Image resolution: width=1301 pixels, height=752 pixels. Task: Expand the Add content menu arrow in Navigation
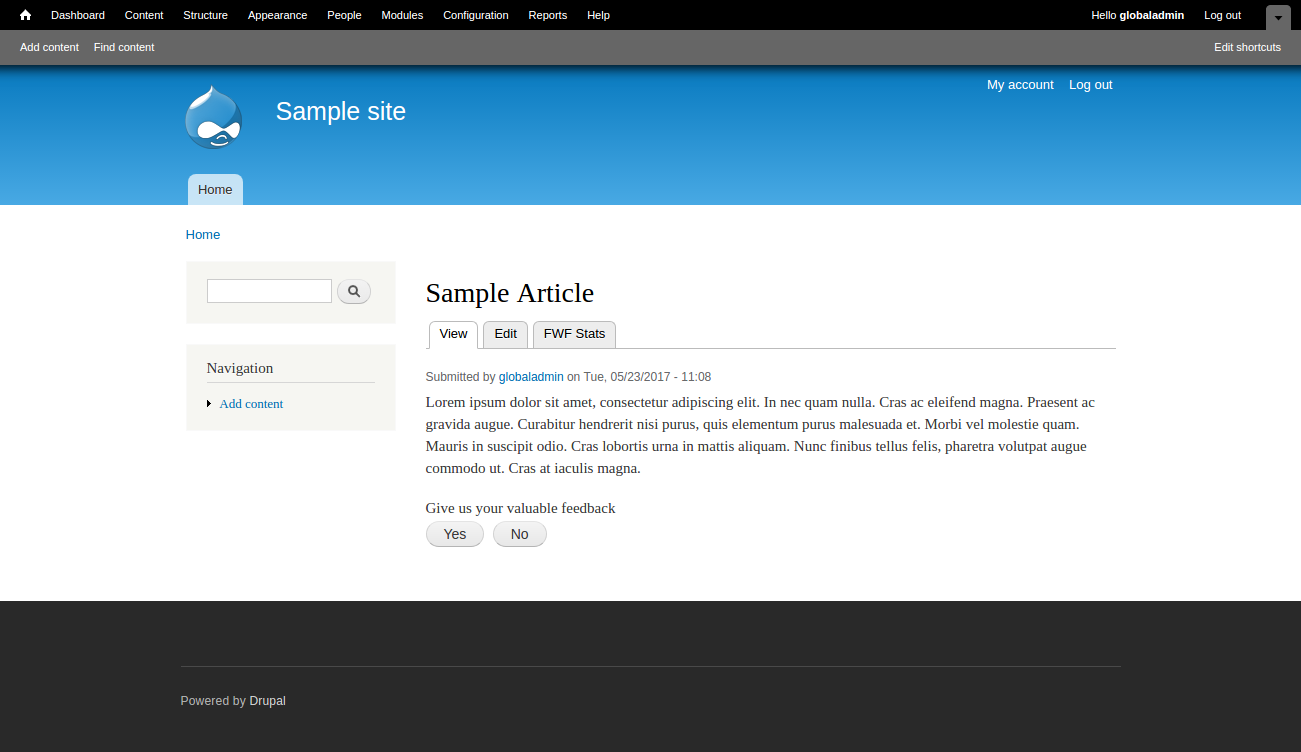208,403
